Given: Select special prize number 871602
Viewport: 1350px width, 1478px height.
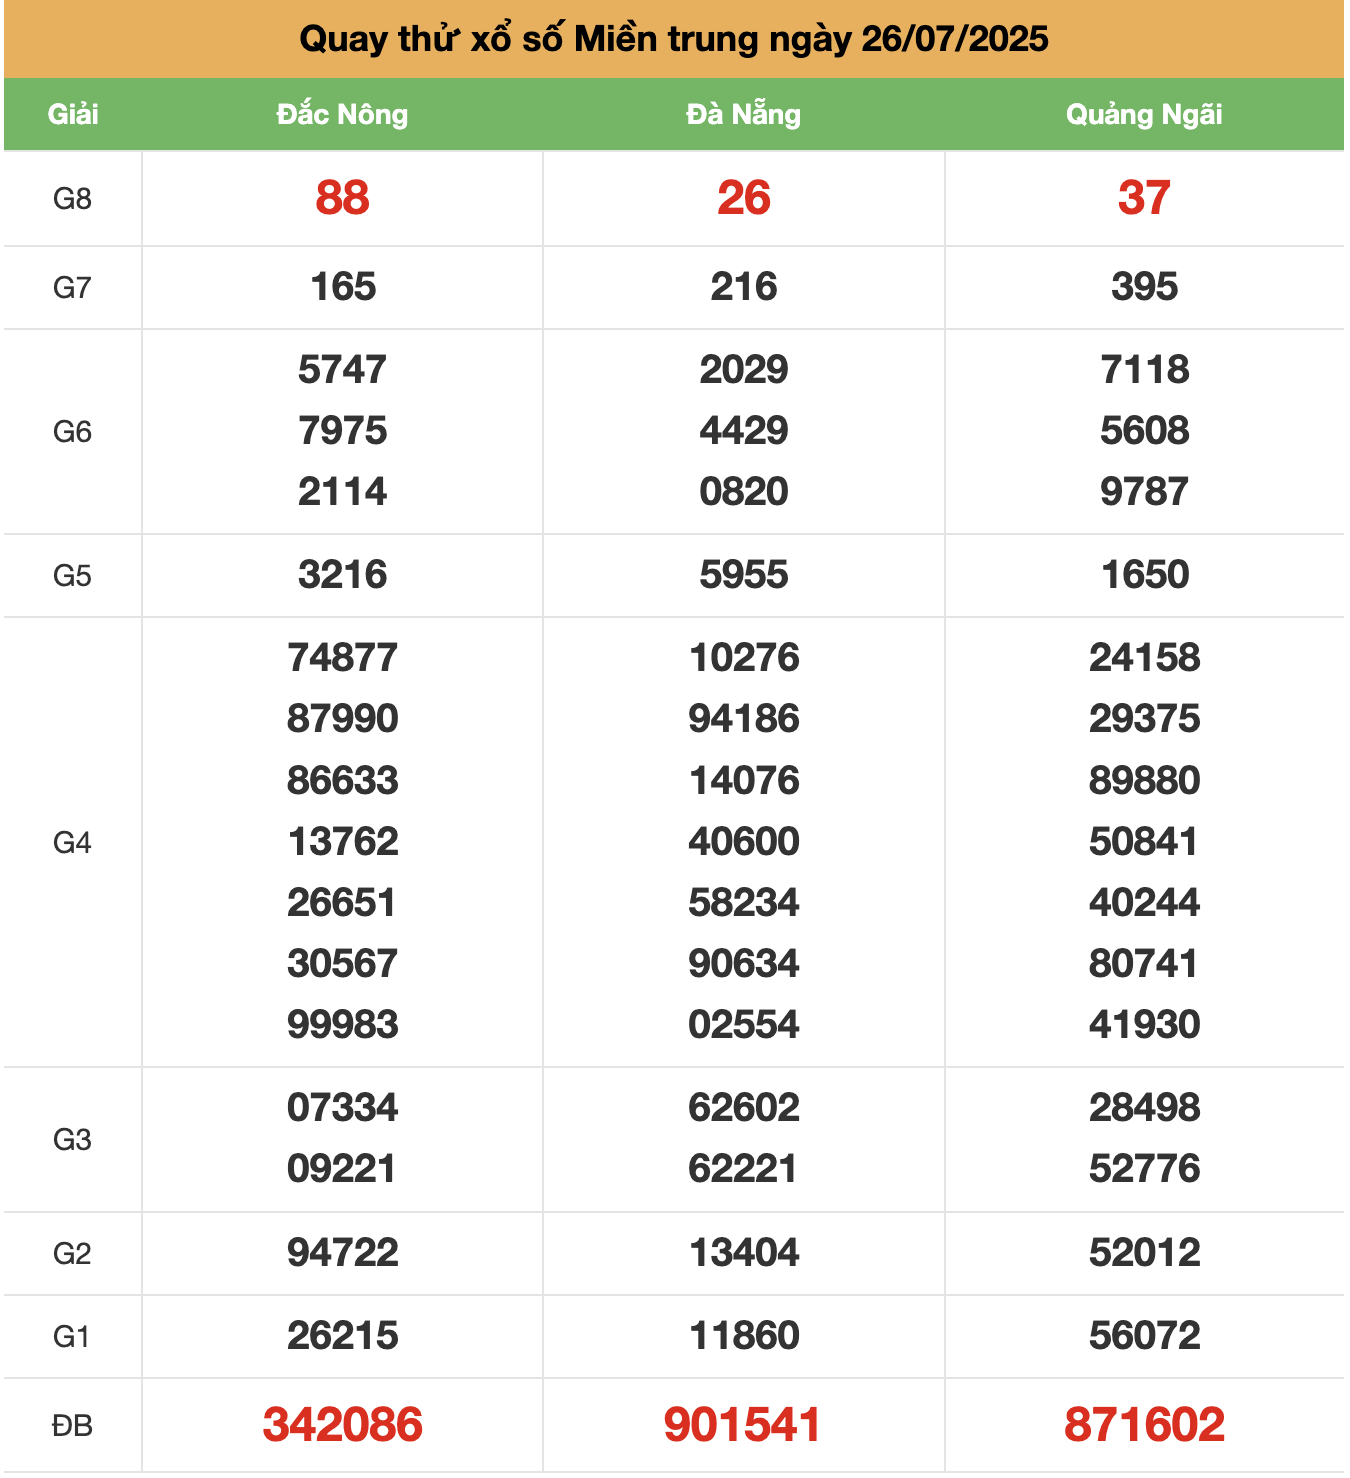Looking at the screenshot, I should coord(1144,1425).
